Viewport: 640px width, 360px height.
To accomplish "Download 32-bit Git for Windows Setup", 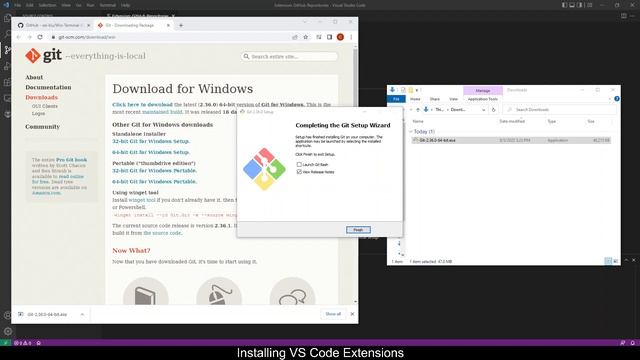I will click(151, 141).
